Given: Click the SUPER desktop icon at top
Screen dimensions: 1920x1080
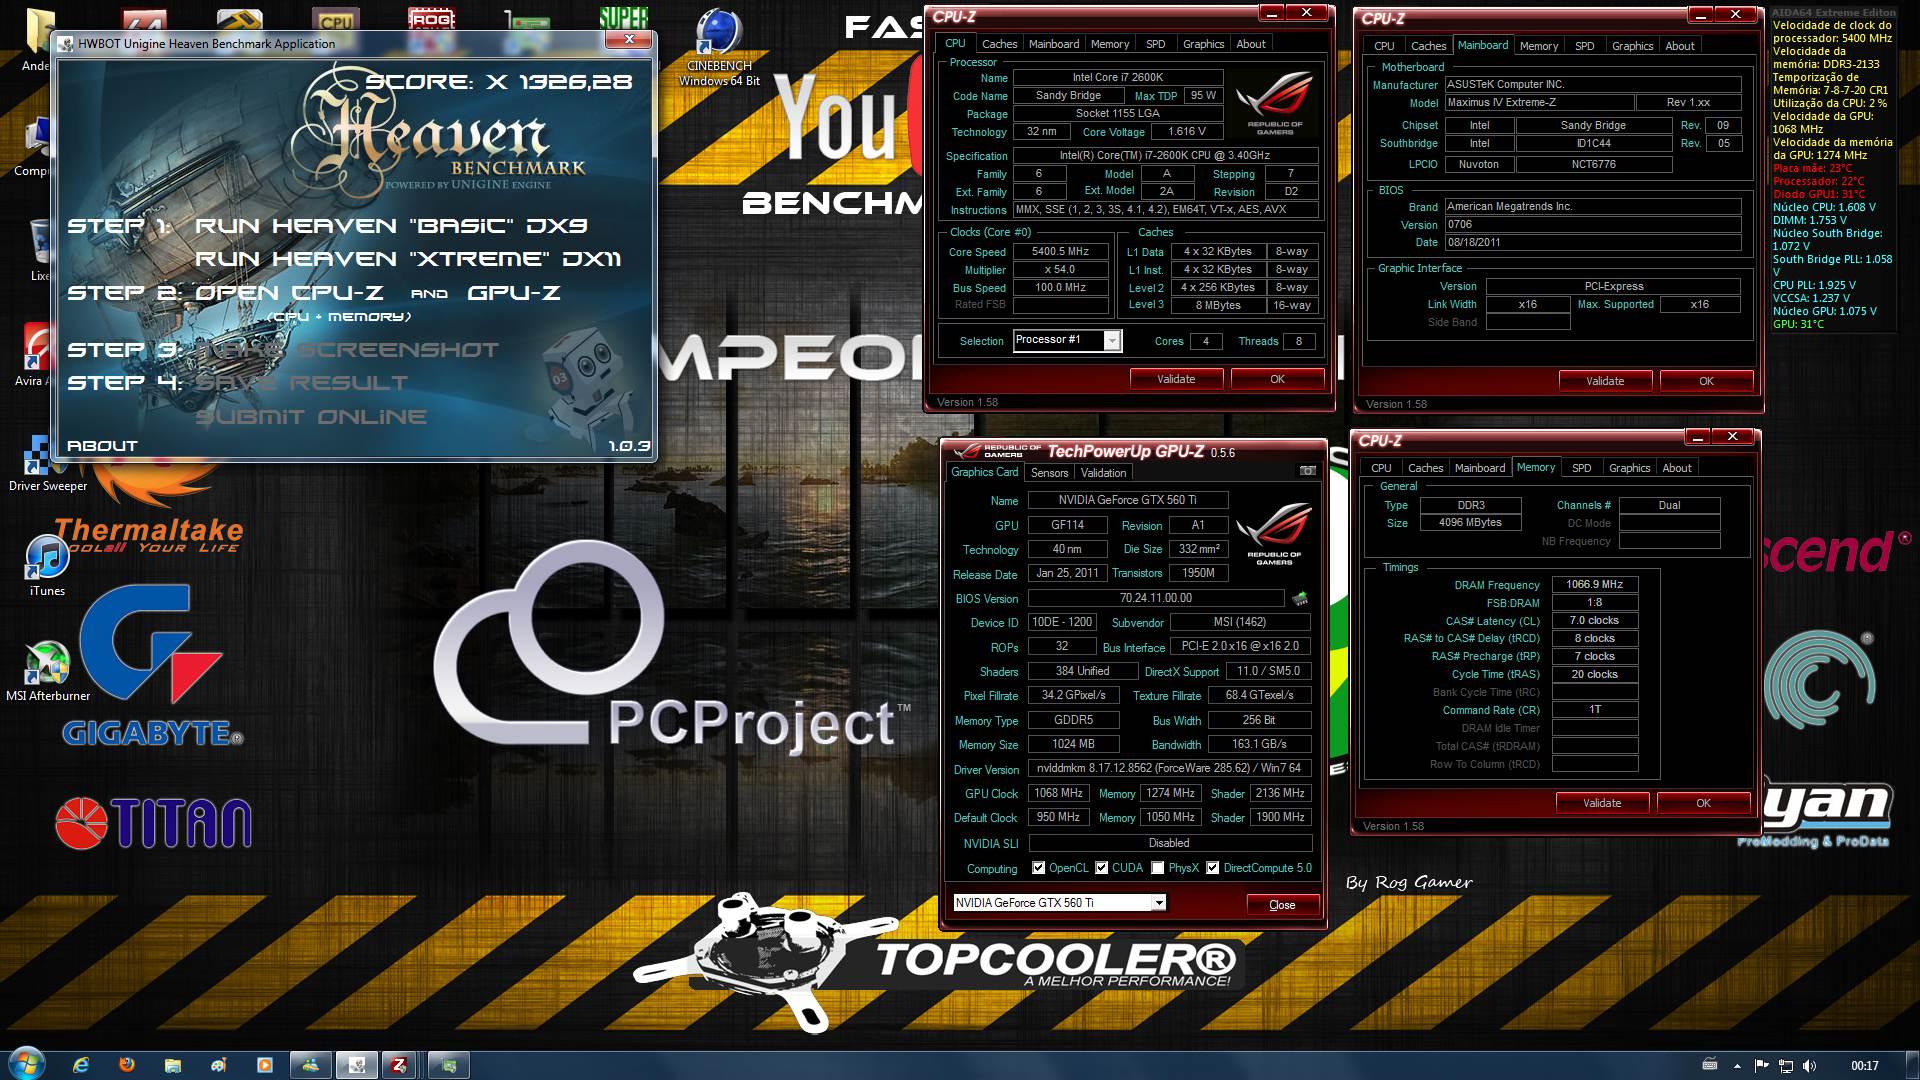Looking at the screenshot, I should click(x=623, y=17).
